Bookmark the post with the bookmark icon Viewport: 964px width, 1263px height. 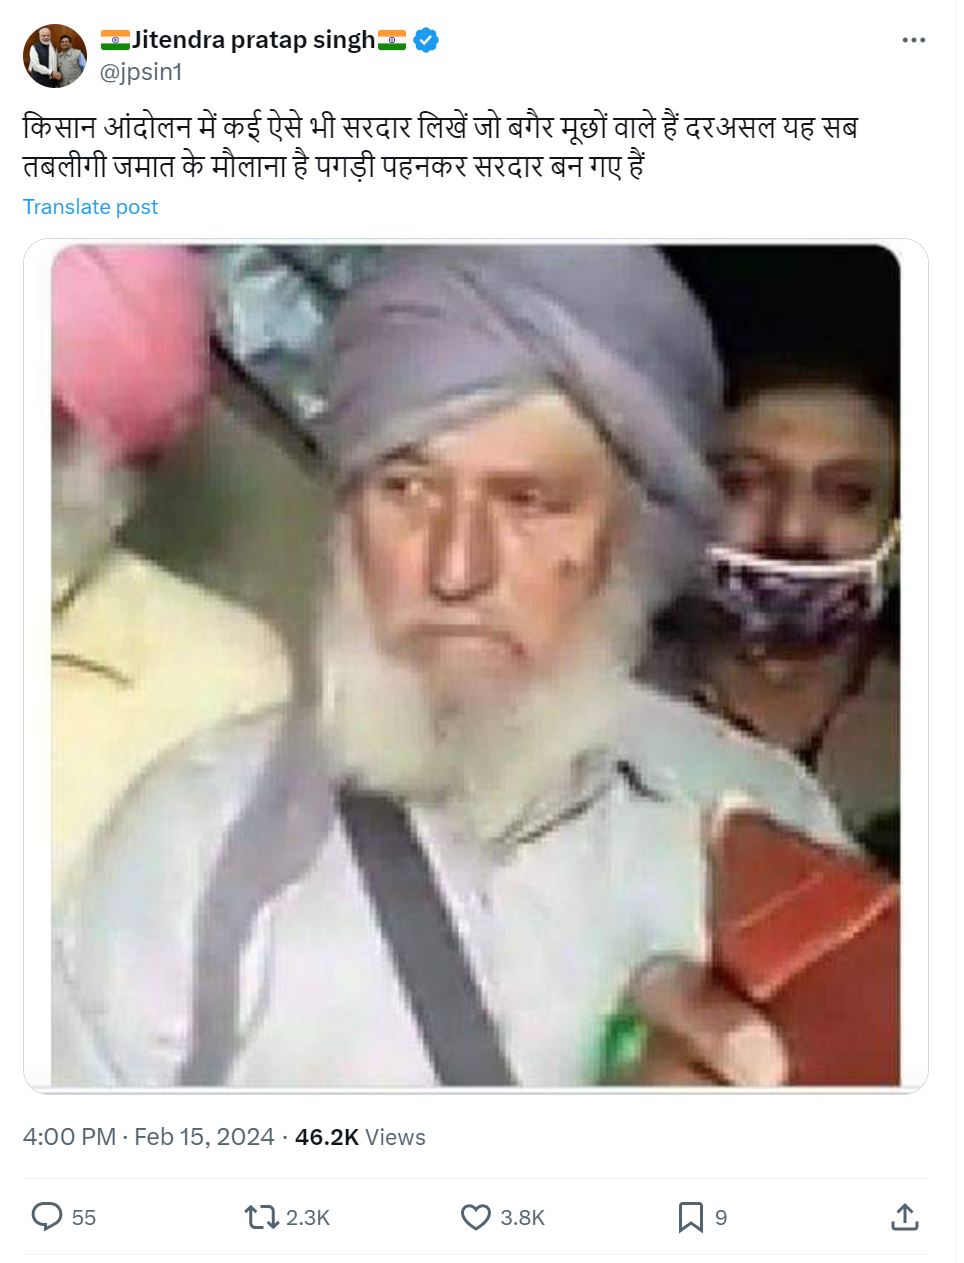click(x=690, y=1217)
